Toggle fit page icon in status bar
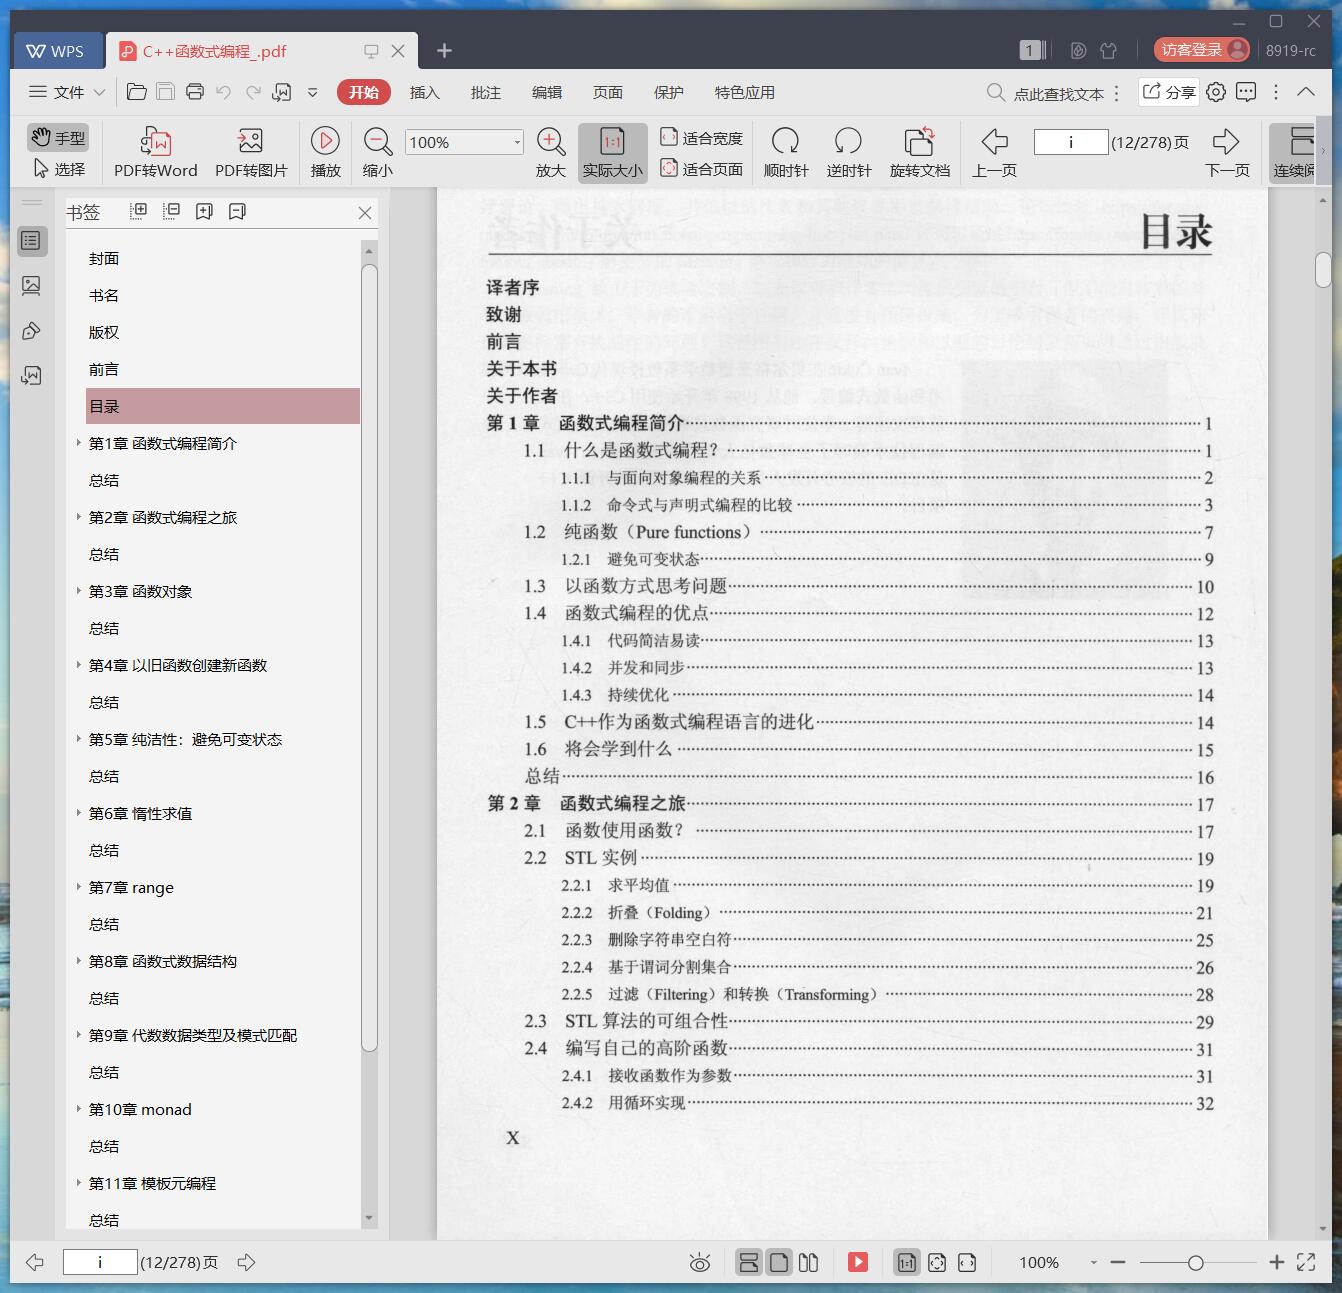 937,1262
